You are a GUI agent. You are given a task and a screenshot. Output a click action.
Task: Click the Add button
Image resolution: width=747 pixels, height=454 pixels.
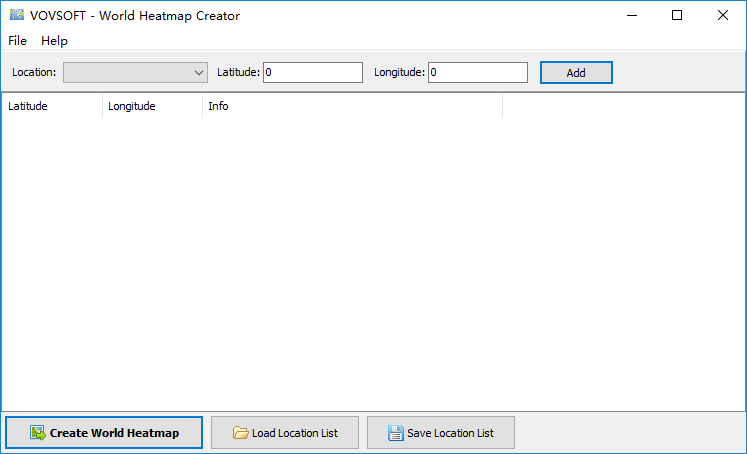point(576,72)
